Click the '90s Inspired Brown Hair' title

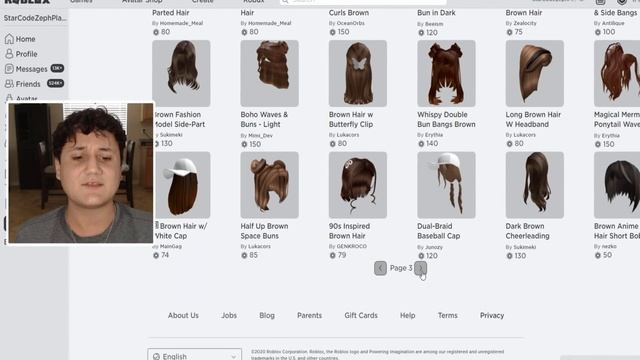[350, 231]
